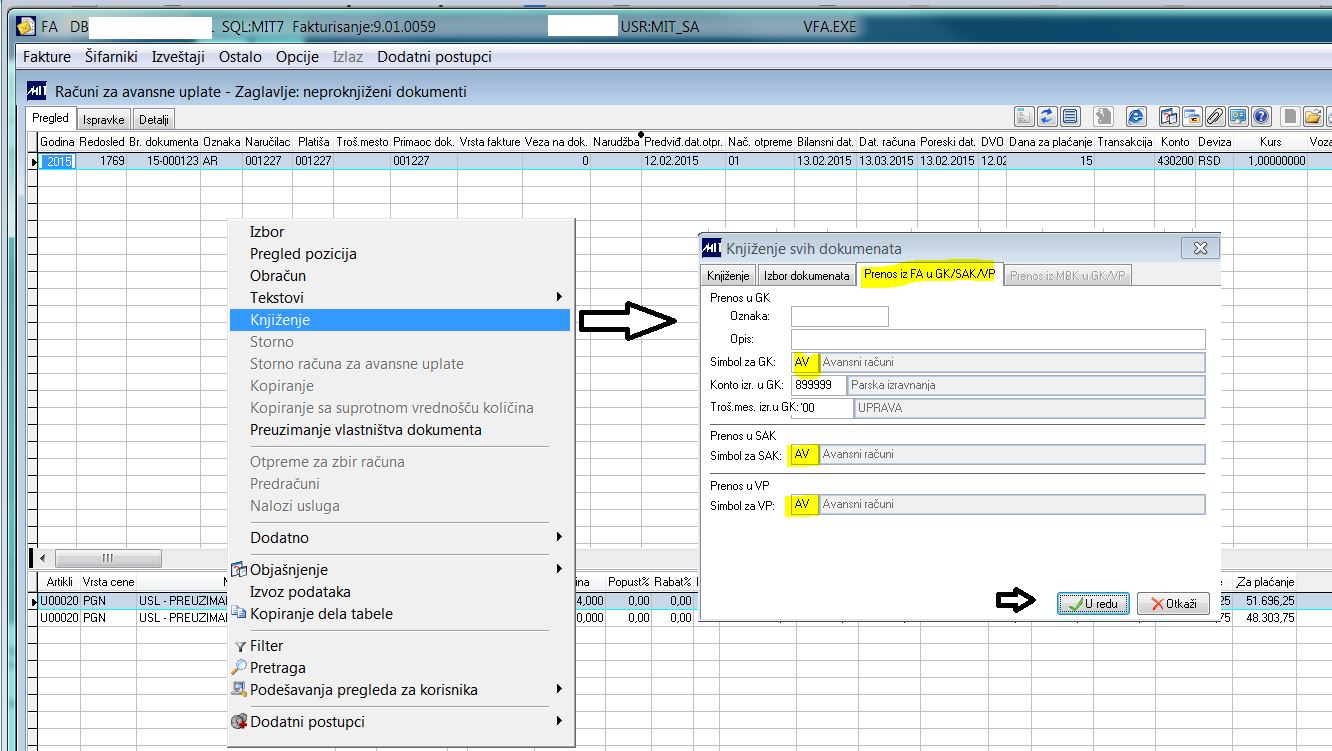
Task: Click the Troš.mes. izr.u GK field
Action: click(x=821, y=408)
